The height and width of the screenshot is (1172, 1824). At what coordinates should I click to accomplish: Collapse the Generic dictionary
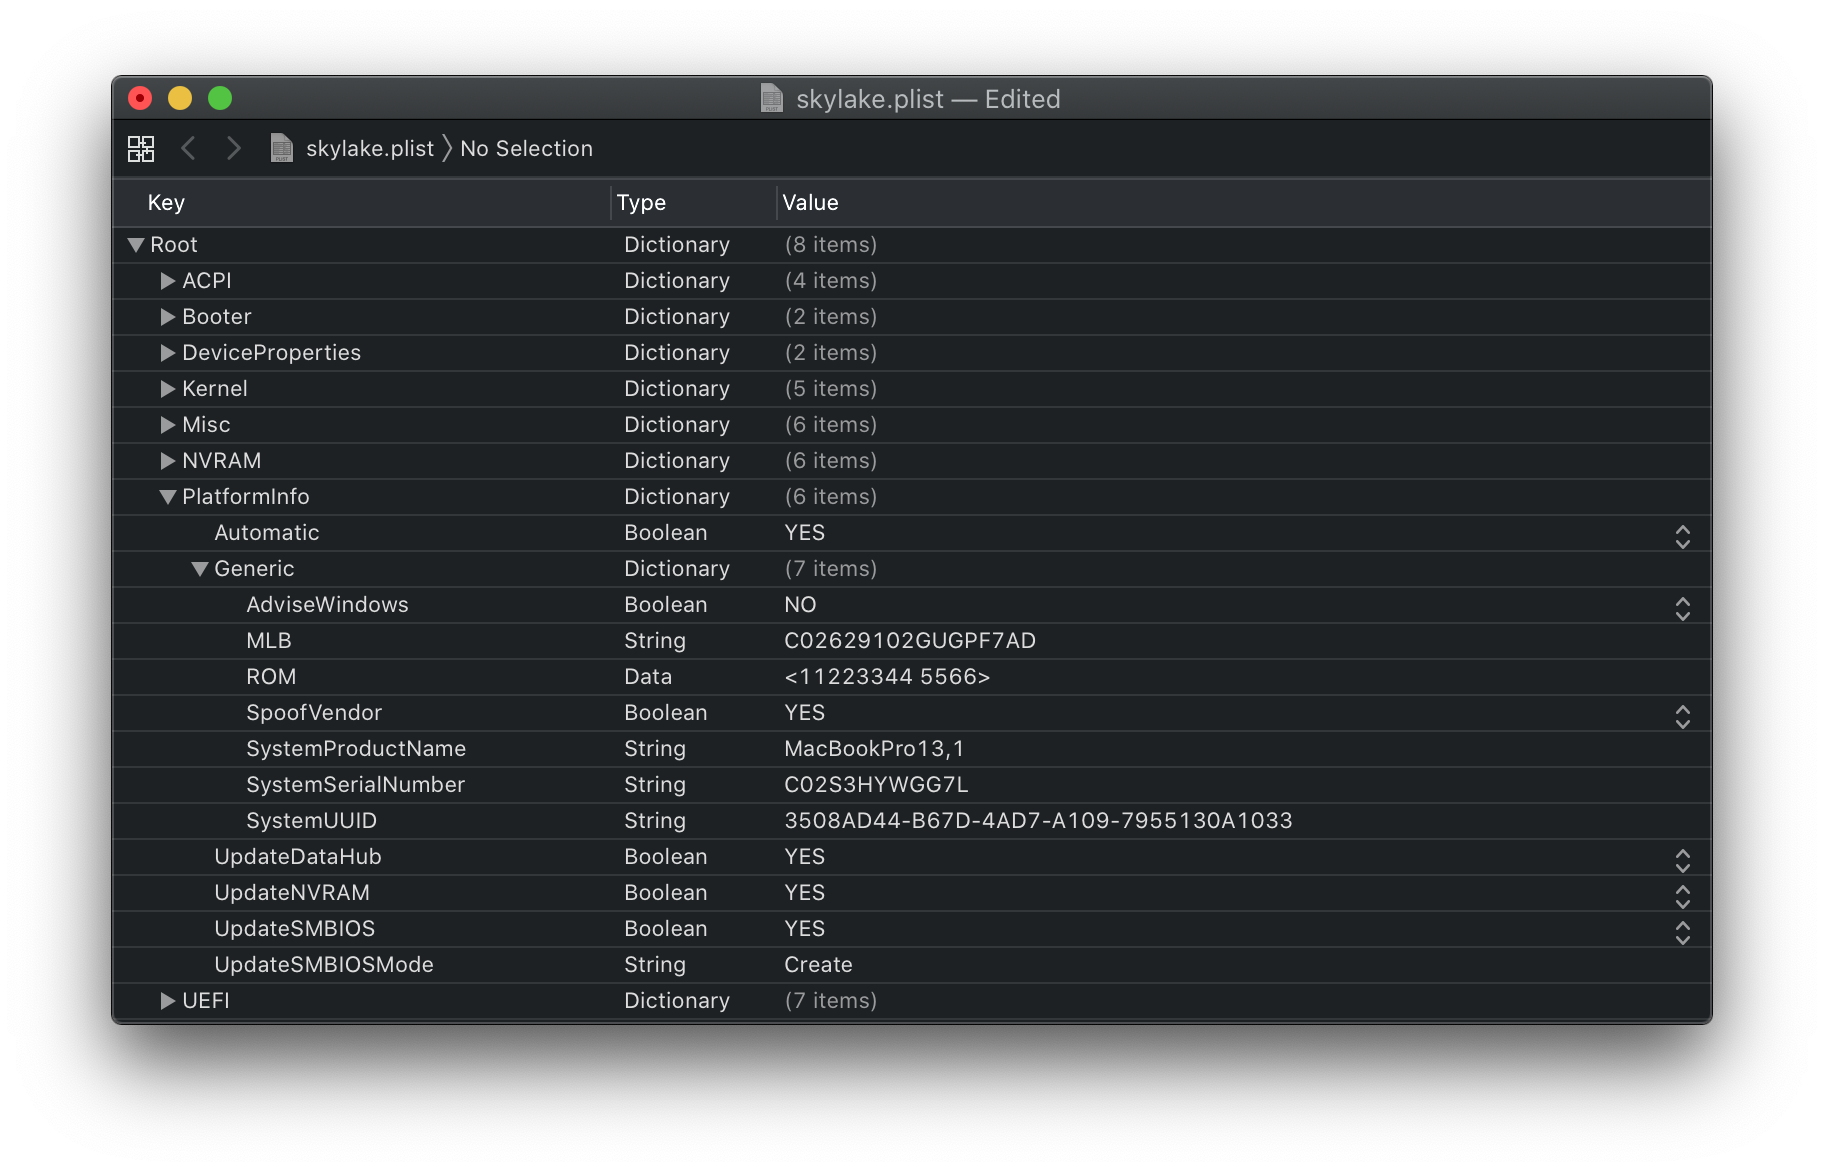200,569
